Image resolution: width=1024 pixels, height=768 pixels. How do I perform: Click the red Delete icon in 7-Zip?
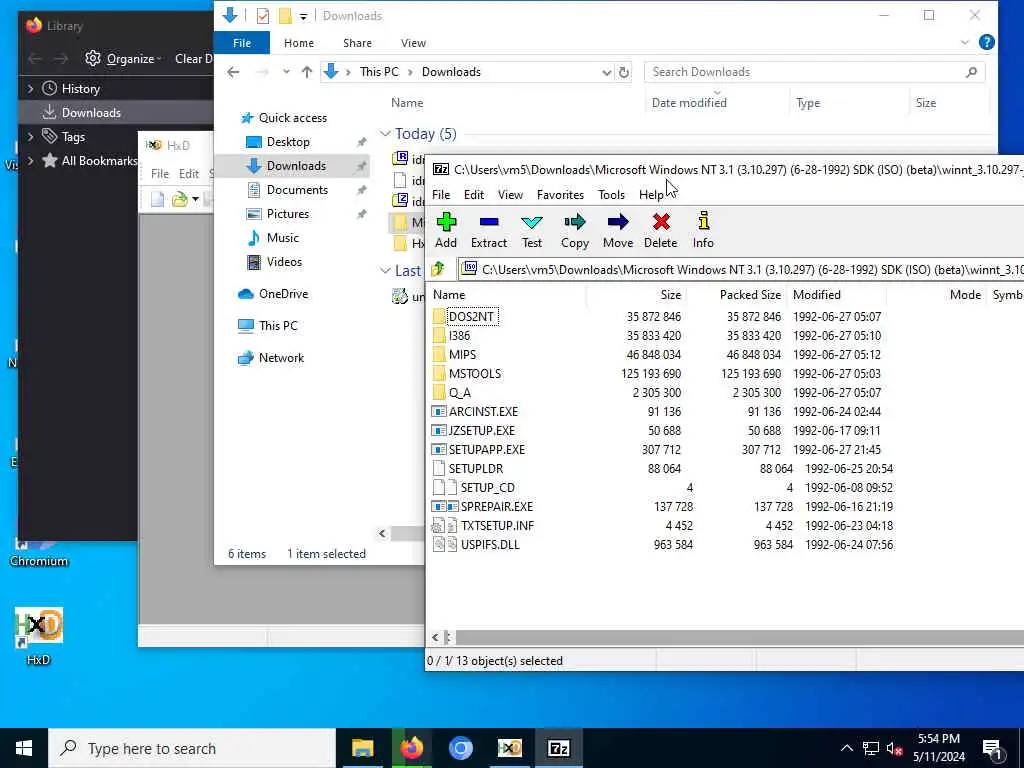click(661, 223)
